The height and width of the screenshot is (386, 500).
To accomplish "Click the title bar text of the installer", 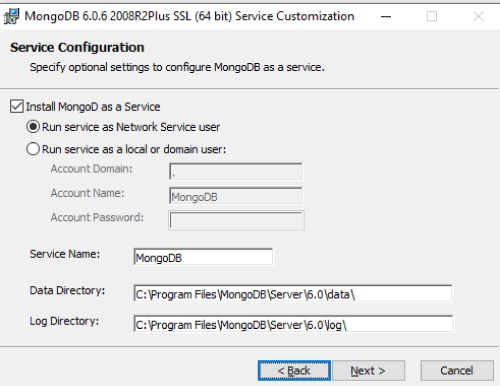I will click(189, 16).
